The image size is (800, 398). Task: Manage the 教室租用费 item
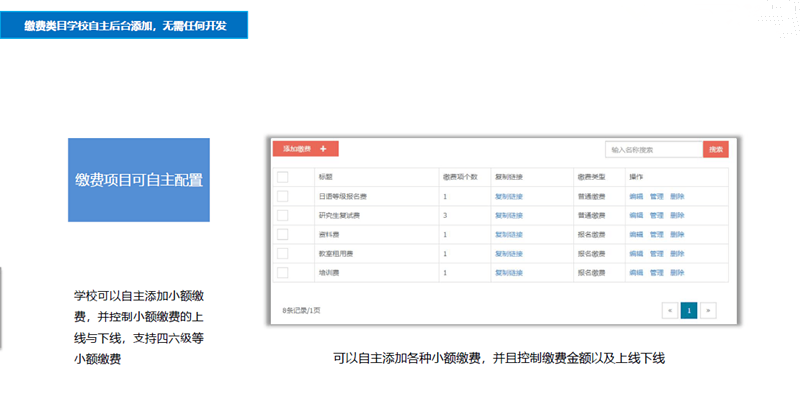(657, 254)
